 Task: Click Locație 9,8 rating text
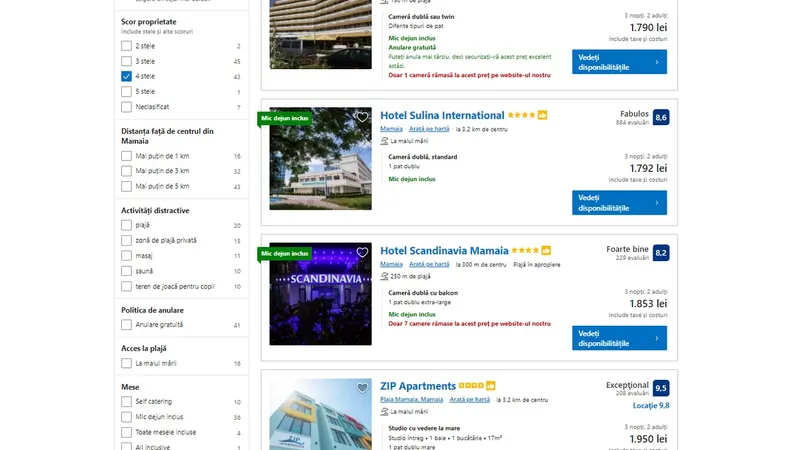651,406
